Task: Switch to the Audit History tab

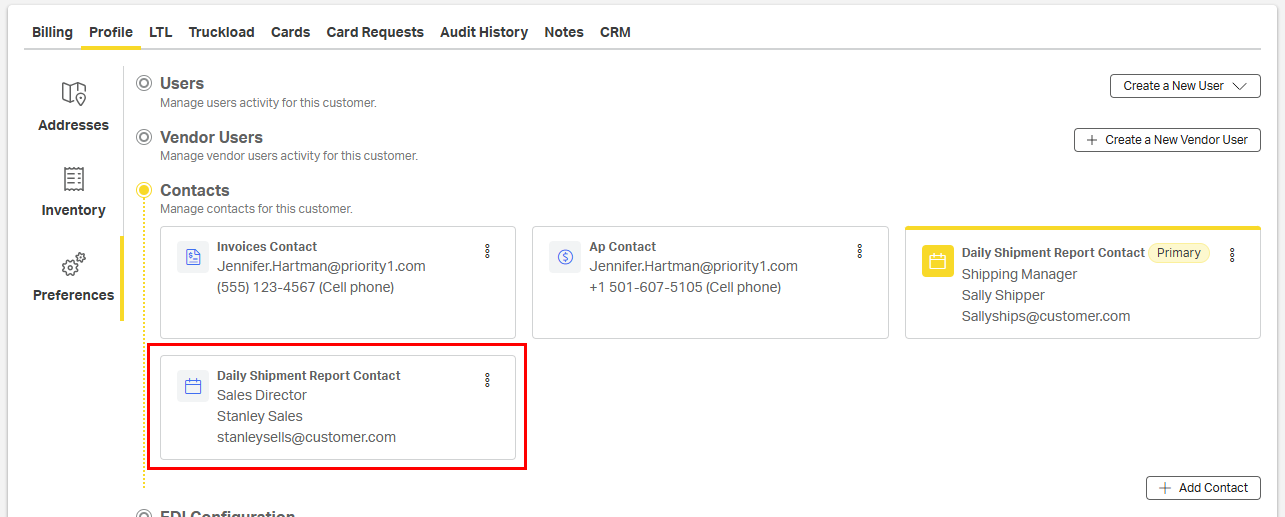Action: [x=484, y=32]
